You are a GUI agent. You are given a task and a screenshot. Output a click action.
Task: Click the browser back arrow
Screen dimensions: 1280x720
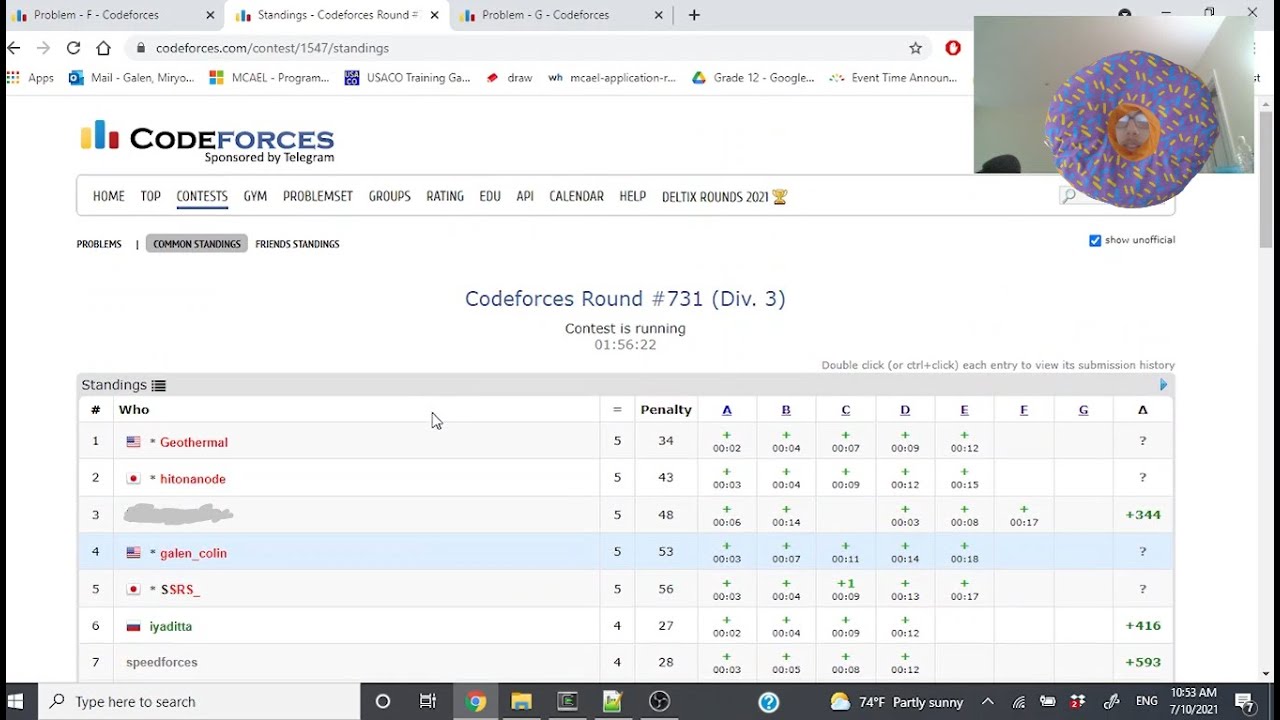click(14, 48)
